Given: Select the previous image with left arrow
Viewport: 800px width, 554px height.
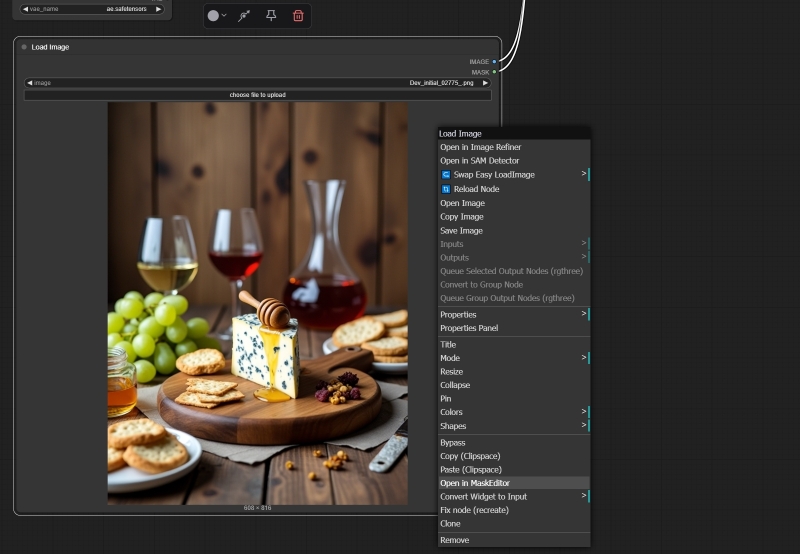Looking at the screenshot, I should [29, 83].
